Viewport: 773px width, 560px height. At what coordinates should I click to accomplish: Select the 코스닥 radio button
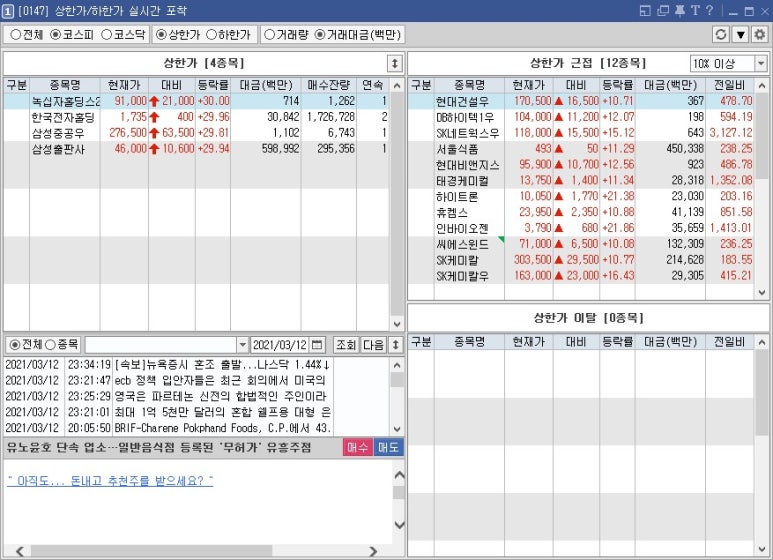point(106,35)
